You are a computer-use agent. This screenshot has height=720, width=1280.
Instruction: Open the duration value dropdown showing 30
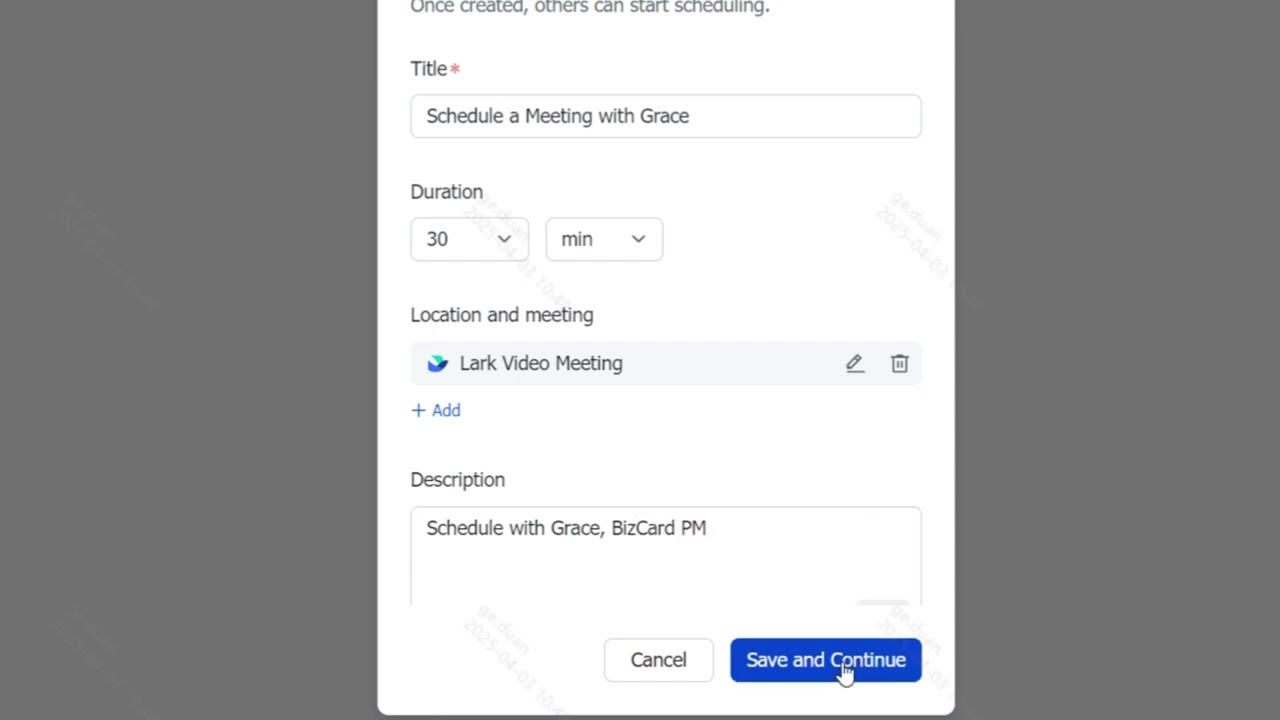coord(468,239)
